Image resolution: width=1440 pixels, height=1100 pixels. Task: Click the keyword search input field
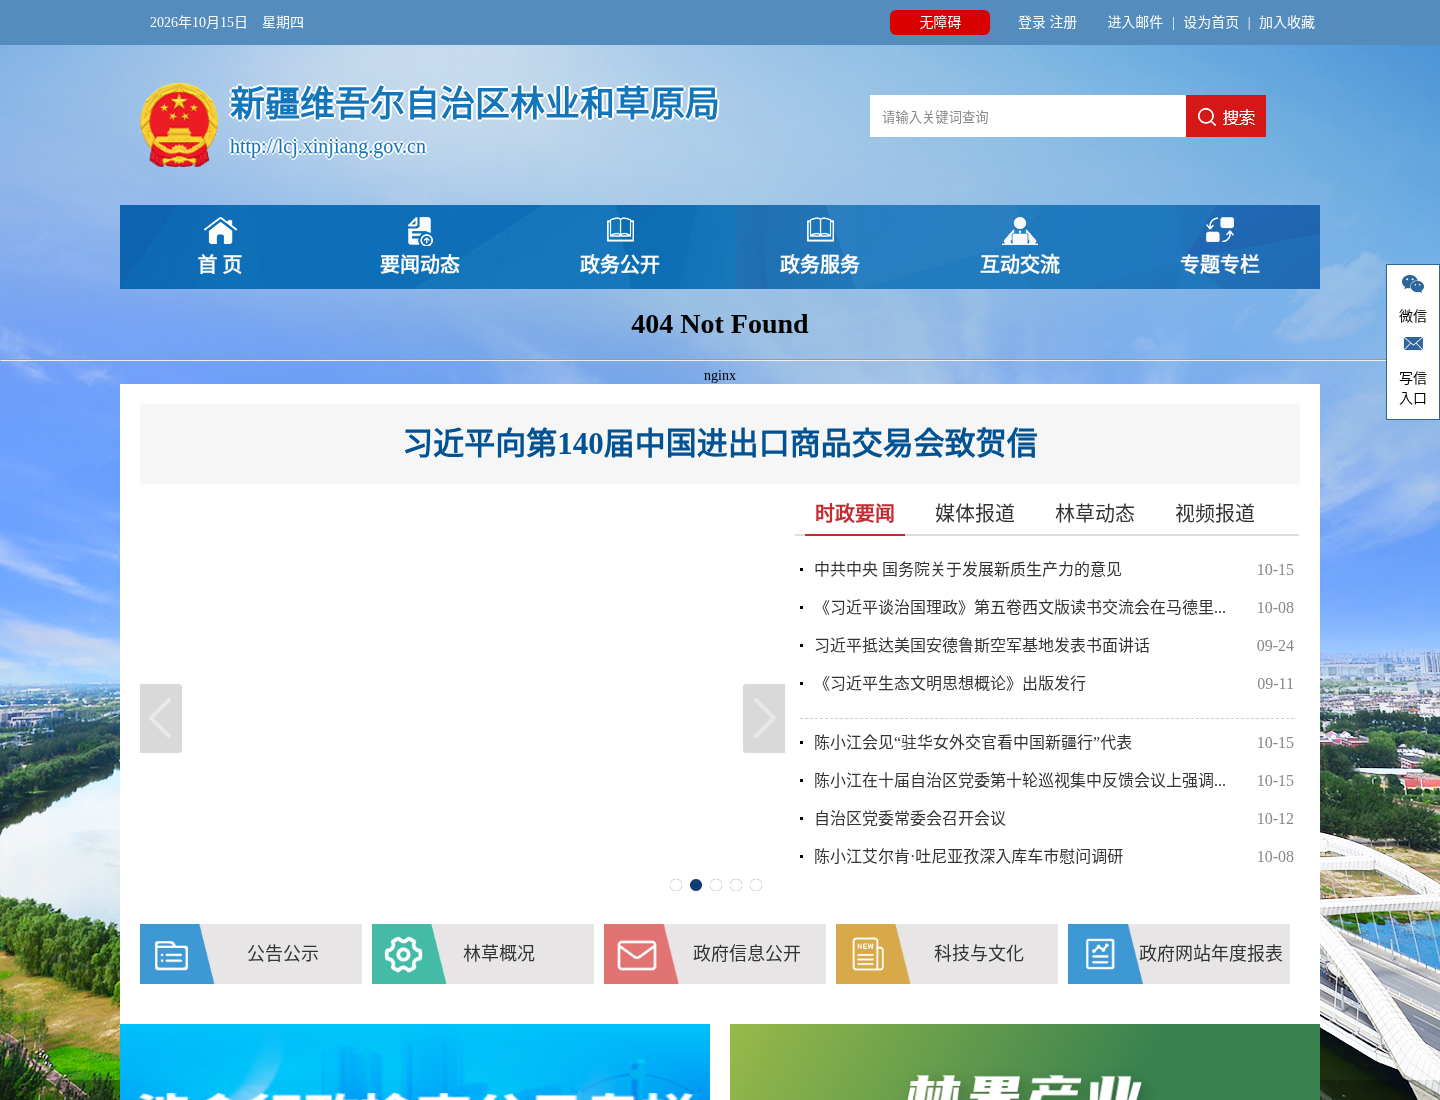coord(1028,116)
